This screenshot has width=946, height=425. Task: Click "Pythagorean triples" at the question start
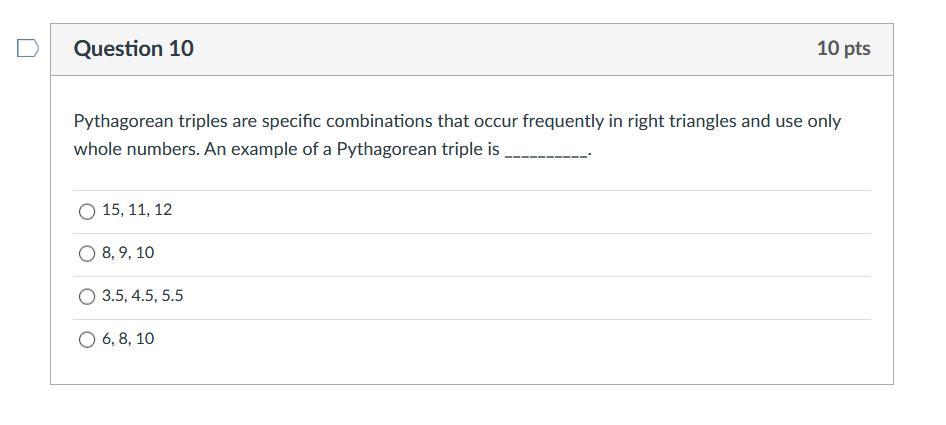tap(150, 121)
